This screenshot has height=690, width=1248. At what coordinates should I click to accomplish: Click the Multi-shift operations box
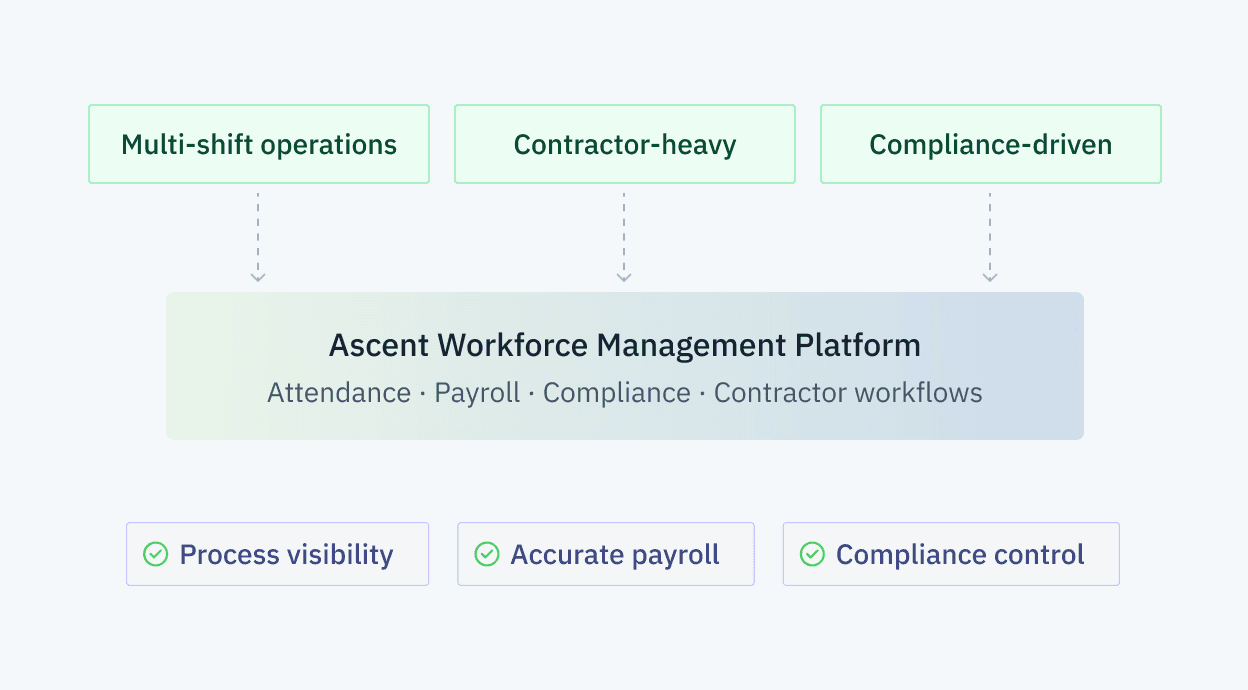(x=259, y=144)
